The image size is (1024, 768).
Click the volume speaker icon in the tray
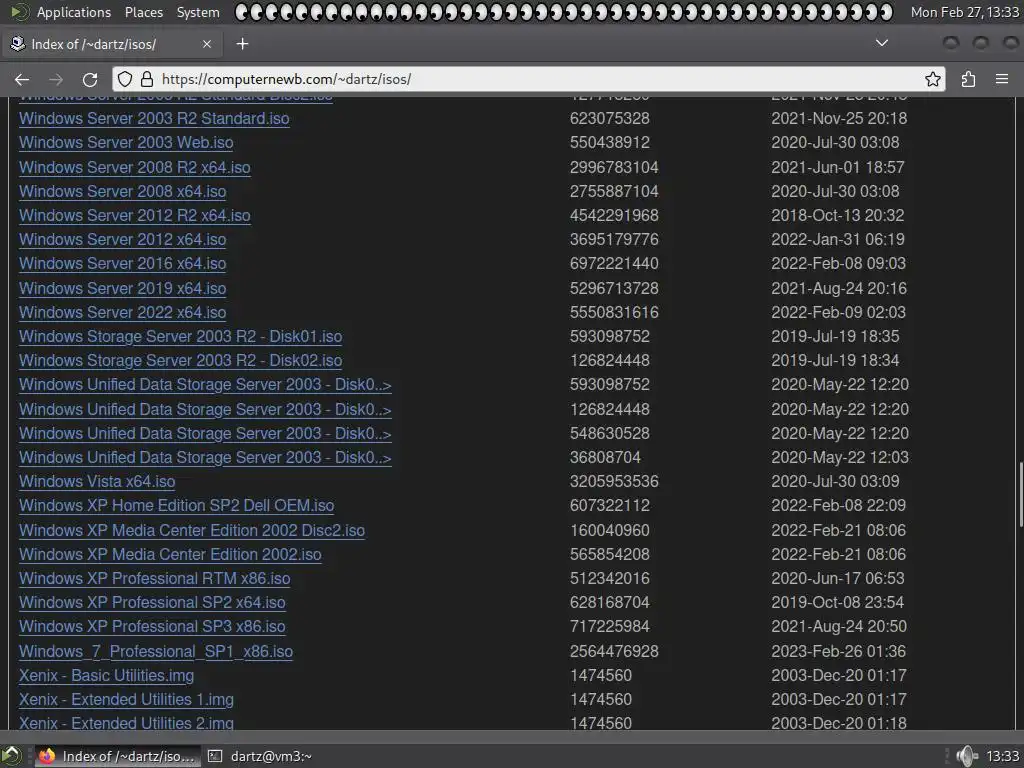click(x=966, y=756)
